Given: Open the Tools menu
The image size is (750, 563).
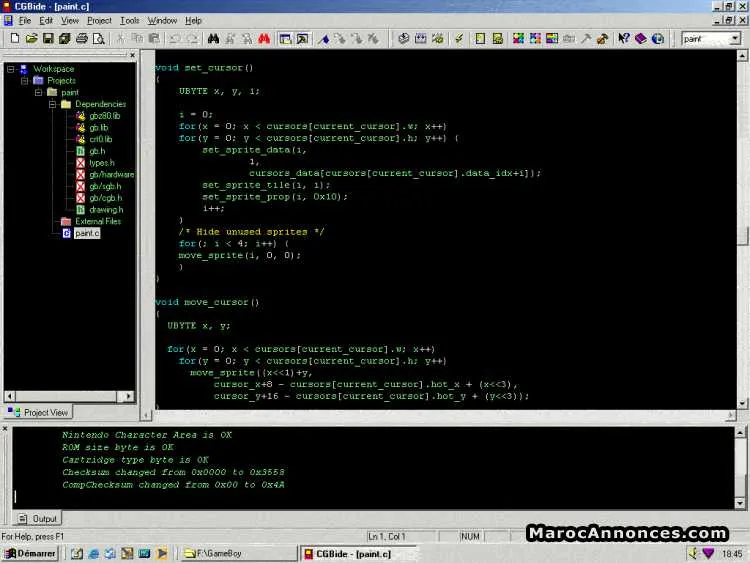Looking at the screenshot, I should (130, 21).
